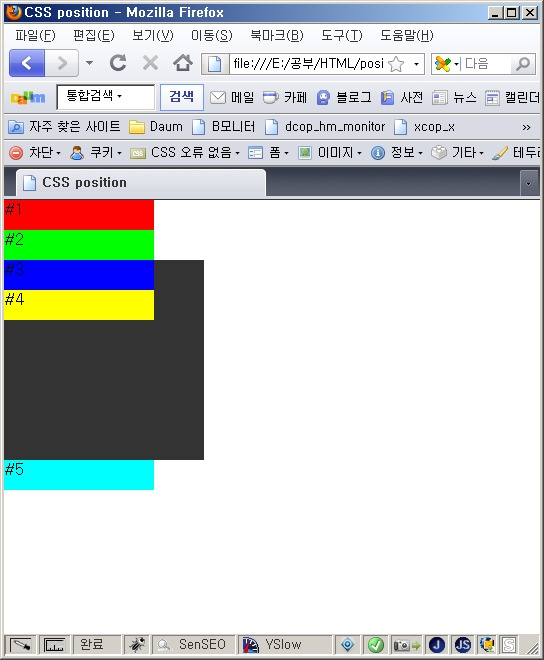Click the camera screenshot status icon
The image size is (544, 660).
(407, 644)
